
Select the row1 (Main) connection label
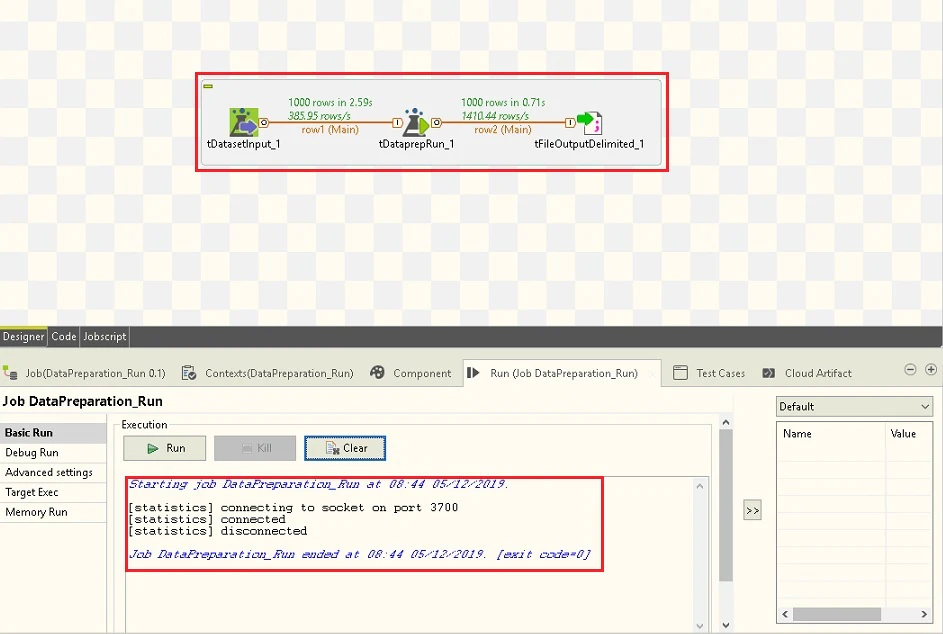pos(330,129)
